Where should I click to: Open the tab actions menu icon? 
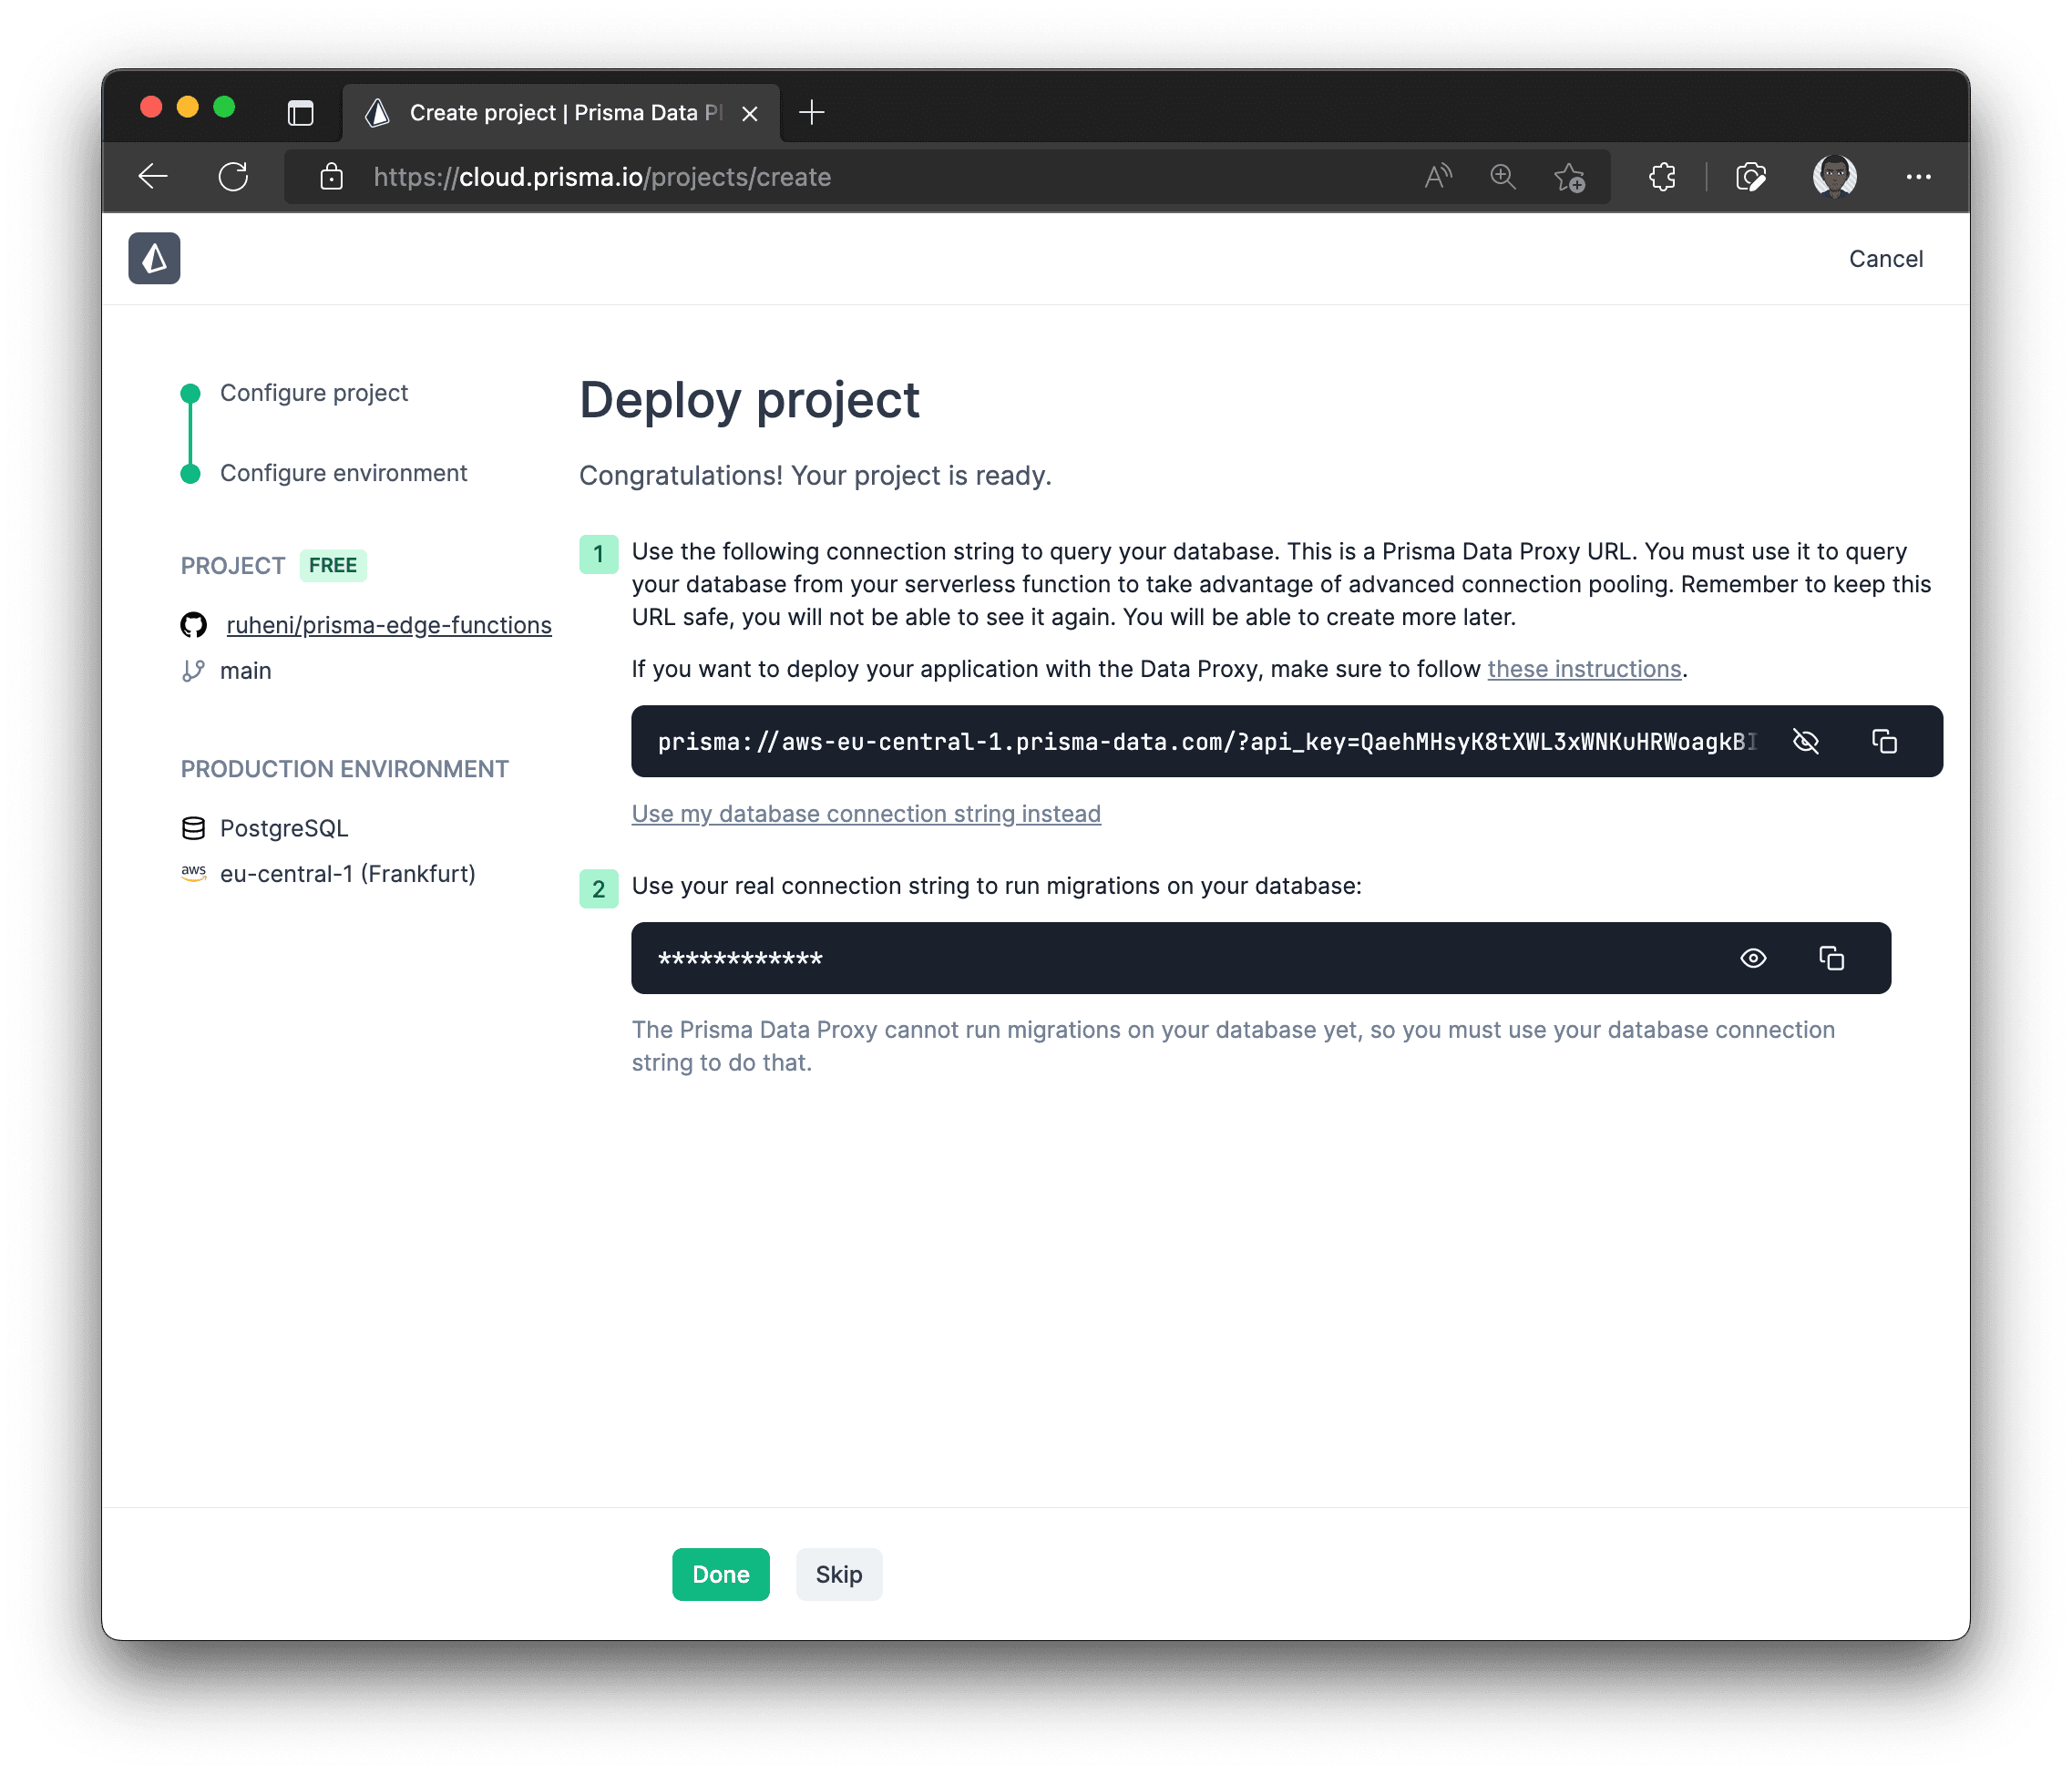pyautogui.click(x=300, y=113)
